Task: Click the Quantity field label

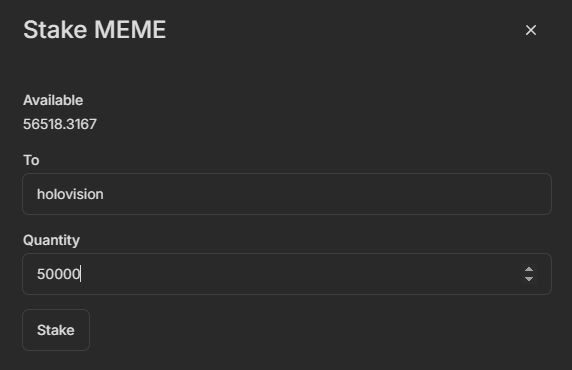Action: tap(51, 240)
